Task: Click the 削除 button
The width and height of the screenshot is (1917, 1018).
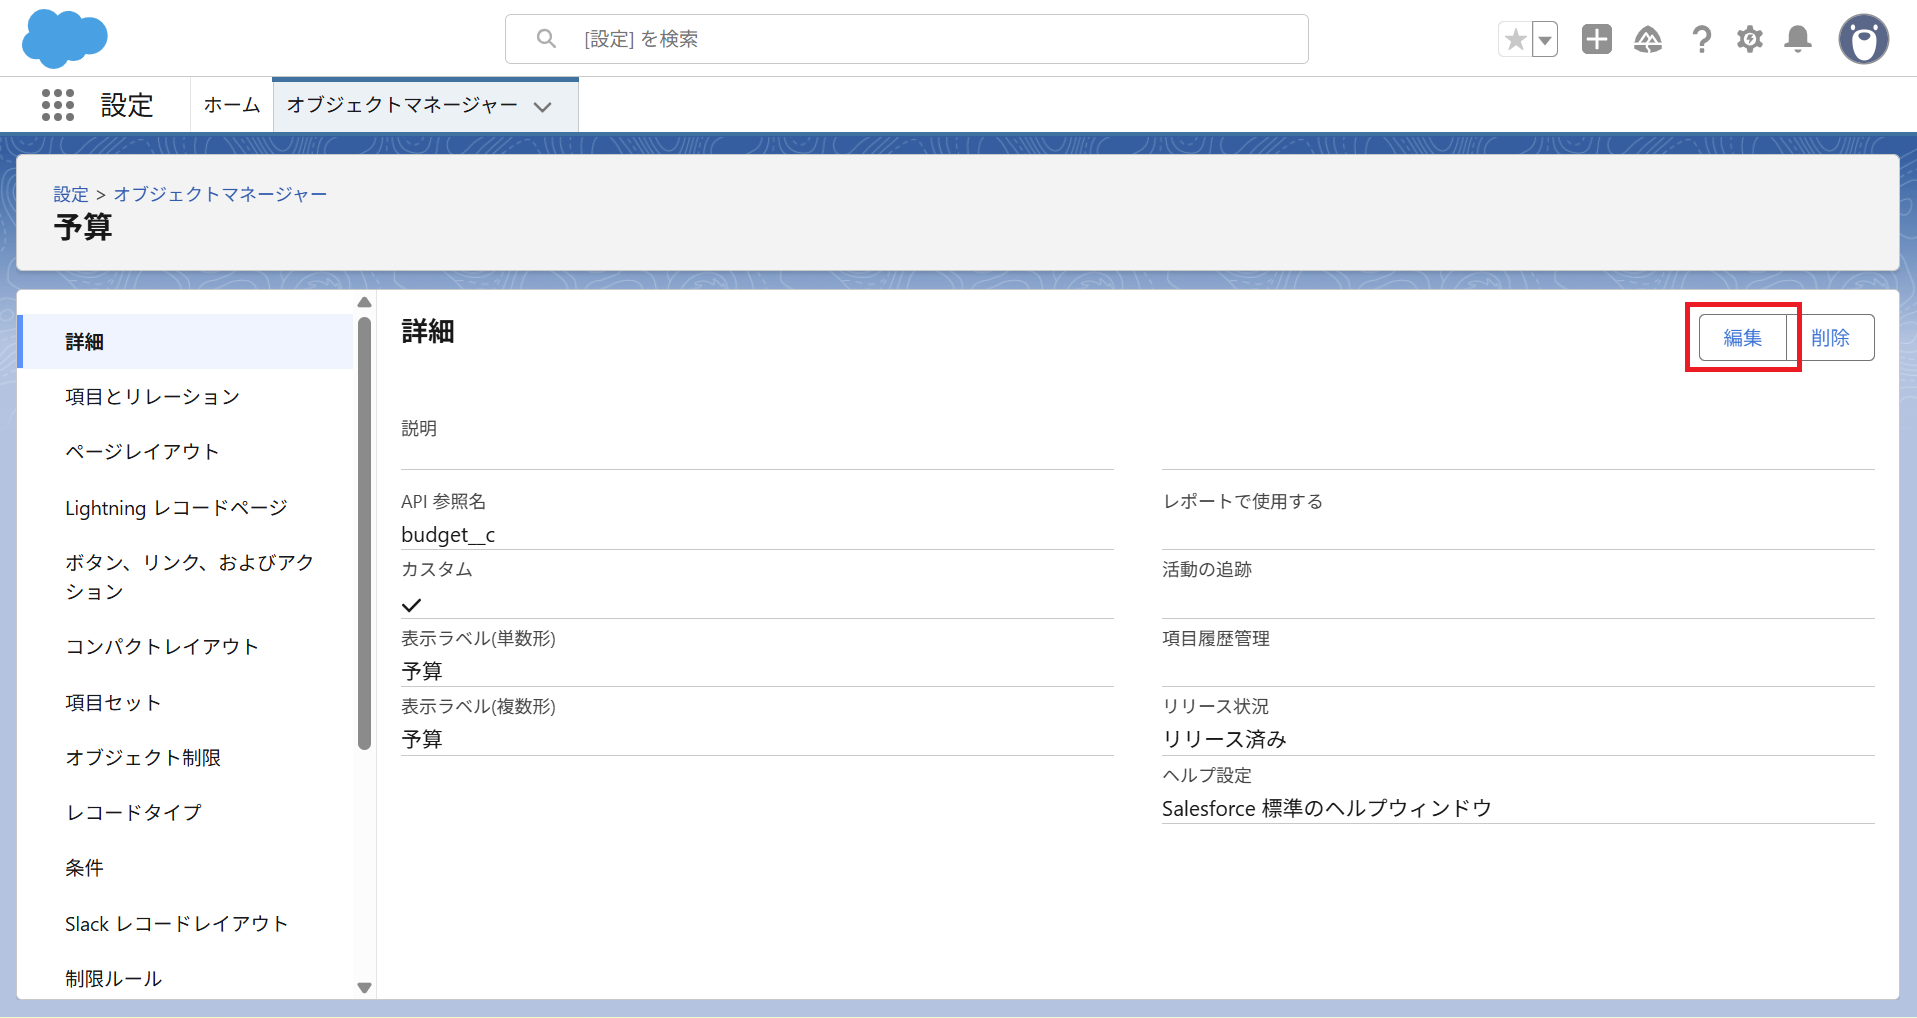Action: (1830, 338)
